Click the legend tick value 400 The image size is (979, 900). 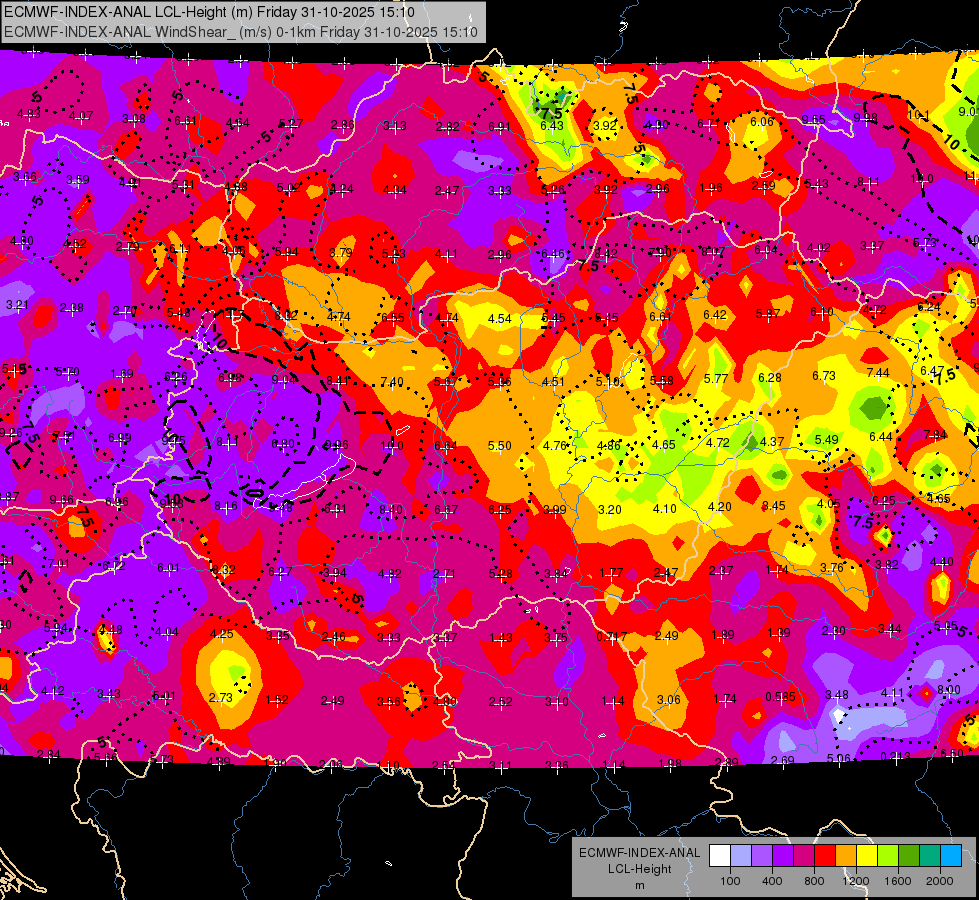772,881
